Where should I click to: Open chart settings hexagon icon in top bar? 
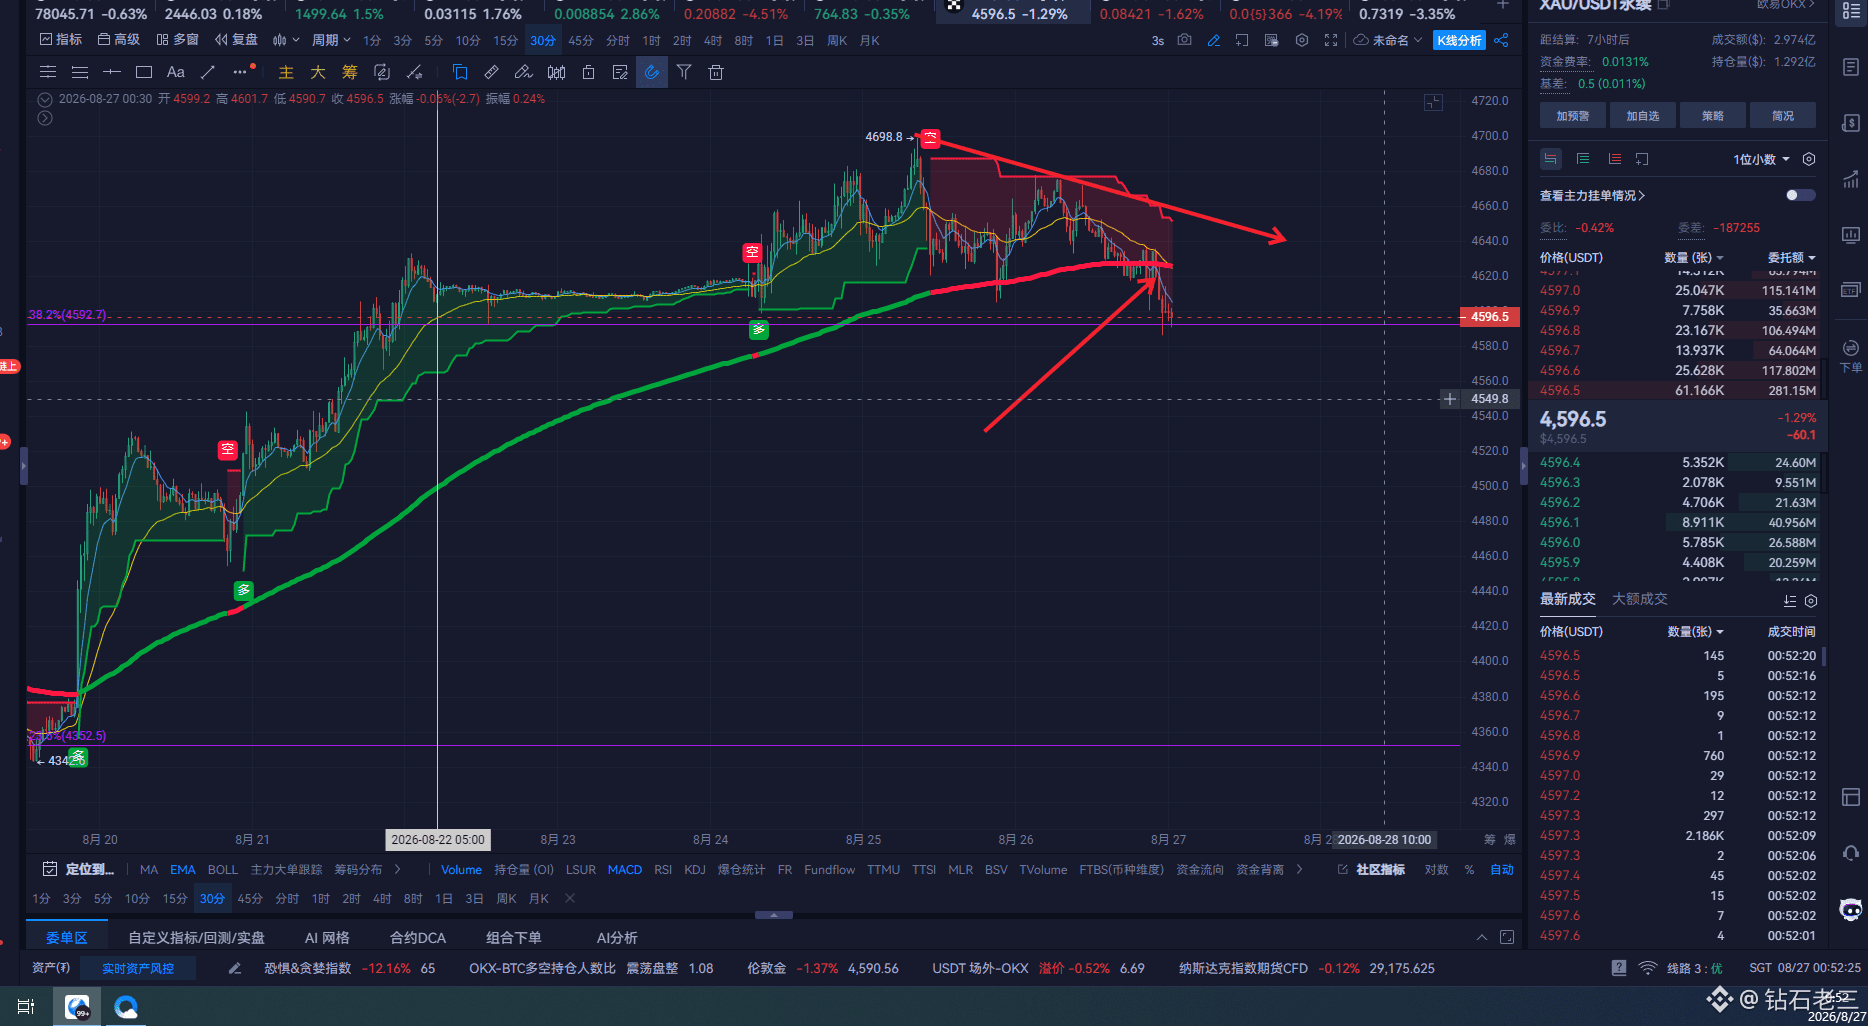pyautogui.click(x=1301, y=40)
